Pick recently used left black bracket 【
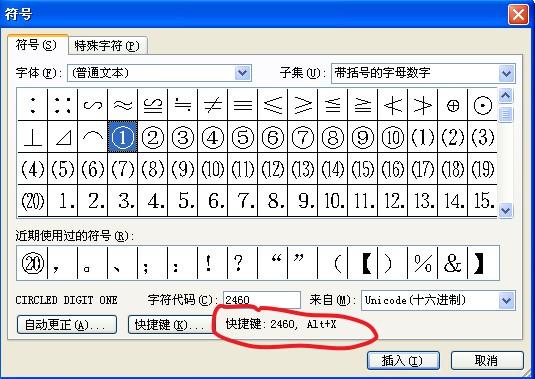The image size is (535, 379). pyautogui.click(x=362, y=263)
